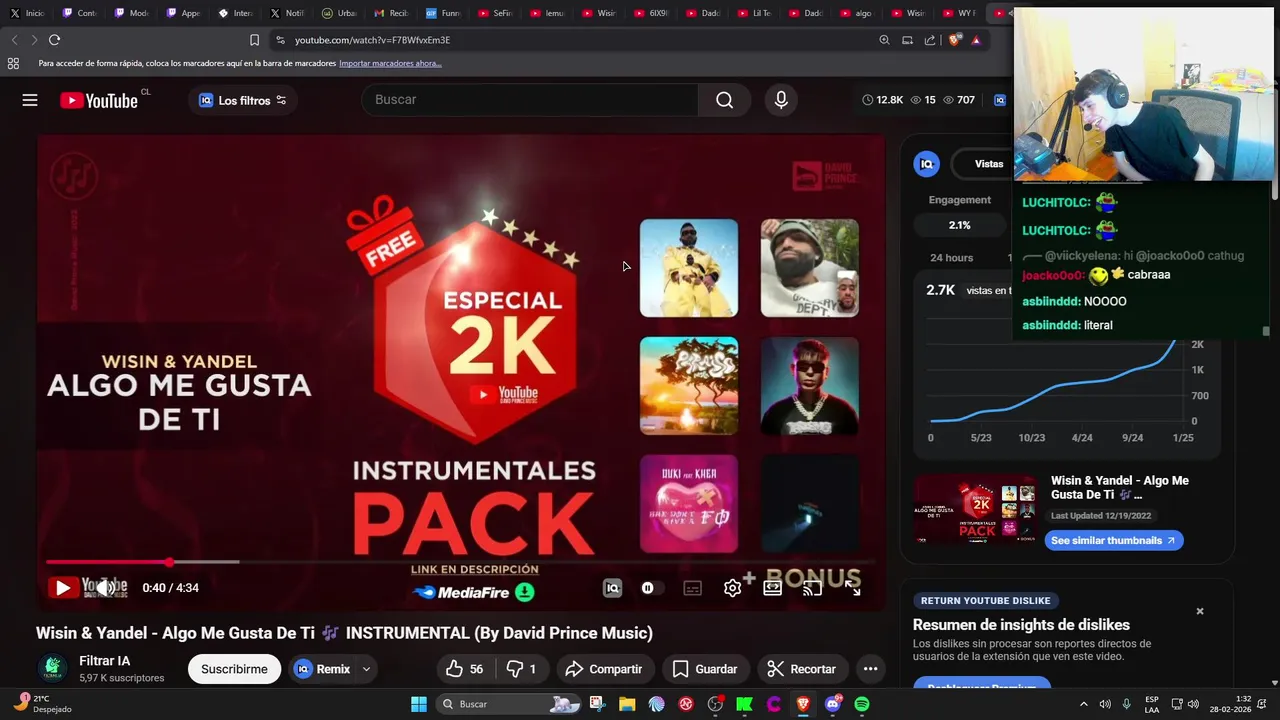Viewport: 1280px width, 720px height.
Task: Switch to the Gmail Recib tab
Action: [392, 13]
